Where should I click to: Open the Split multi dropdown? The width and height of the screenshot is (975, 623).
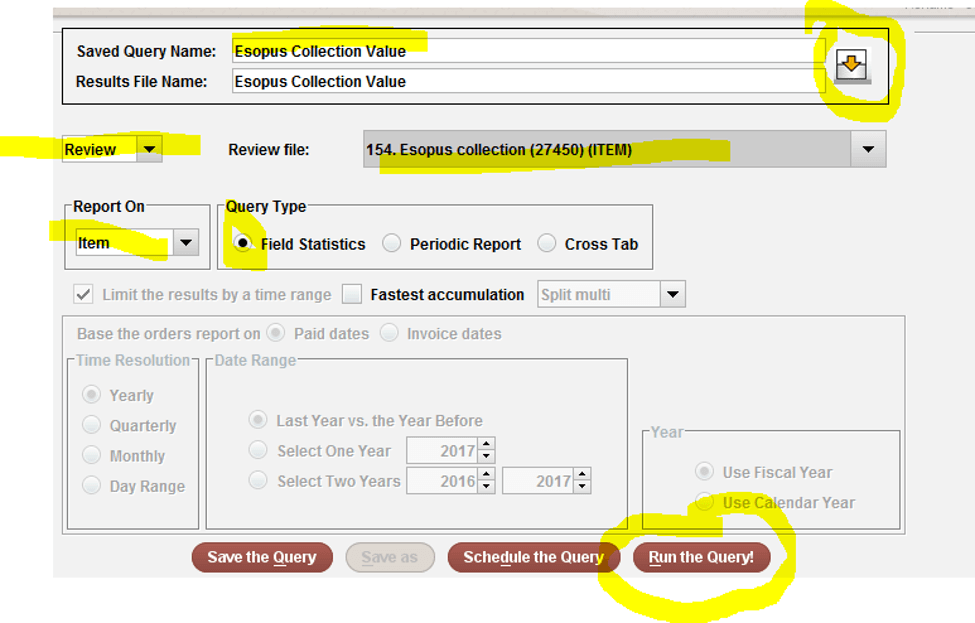(673, 294)
